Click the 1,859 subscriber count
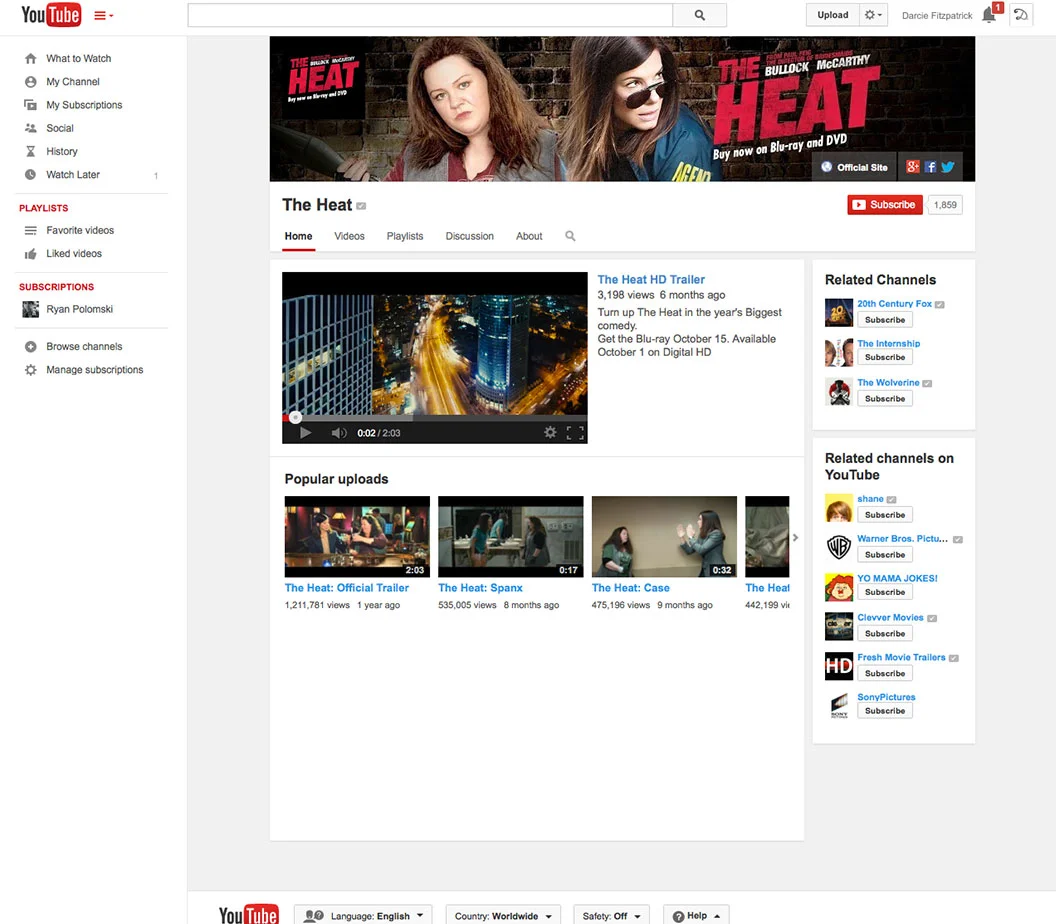Screen dimensions: 1056x924 coord(945,205)
